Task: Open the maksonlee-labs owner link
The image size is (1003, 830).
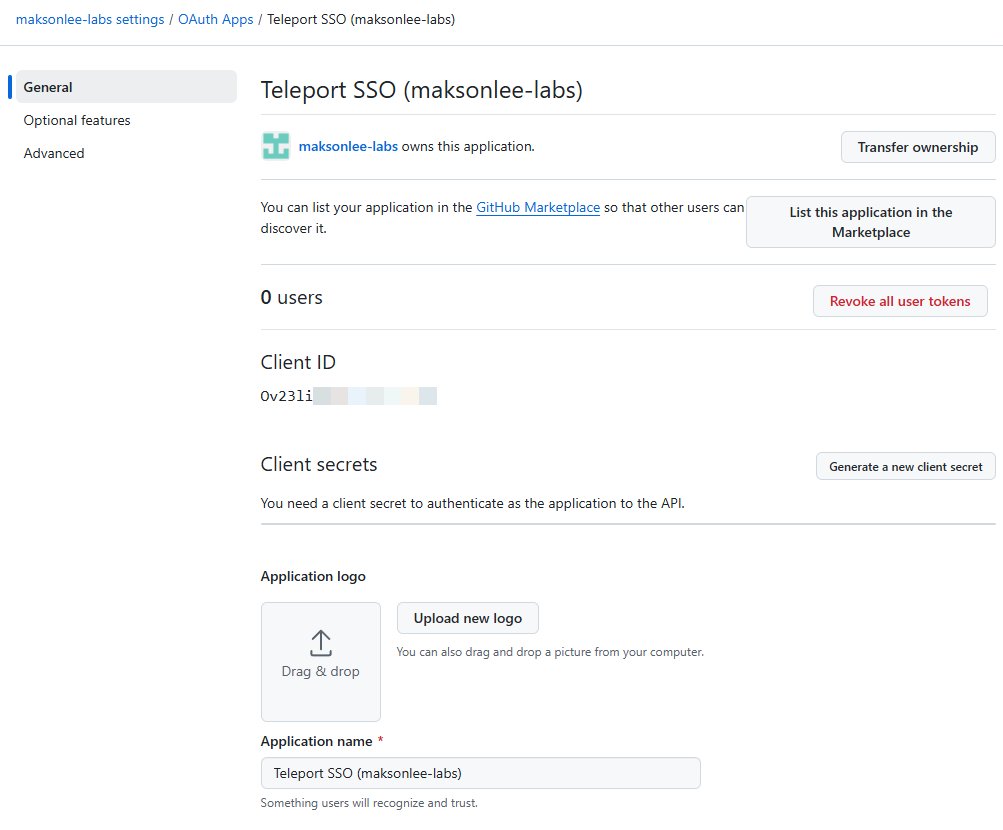Action: point(348,146)
